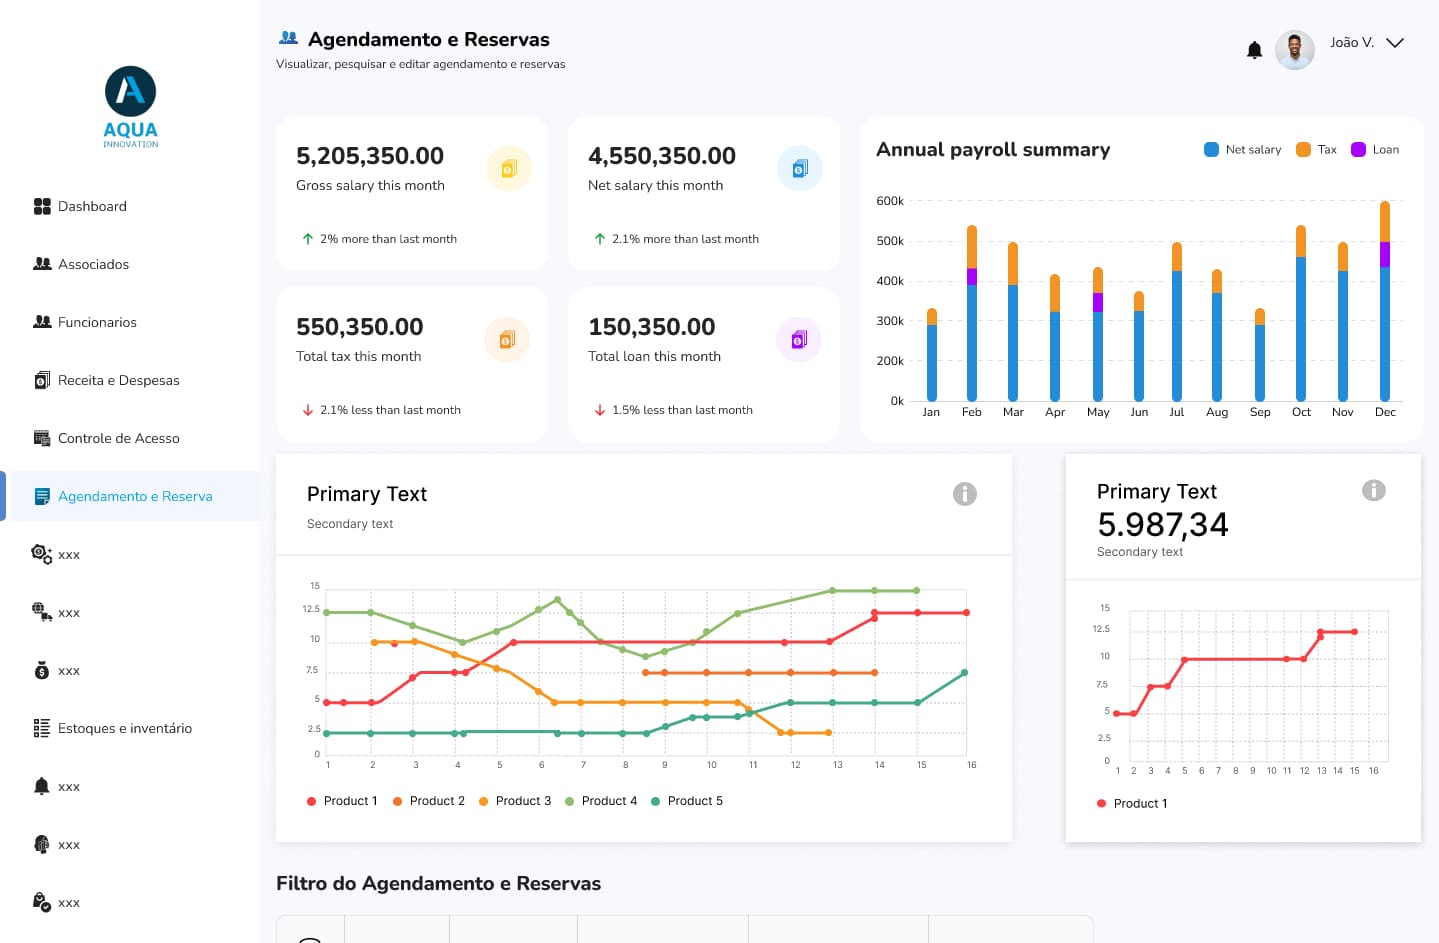Open Controle de Acesso page
The image size is (1439, 943).
[118, 439]
